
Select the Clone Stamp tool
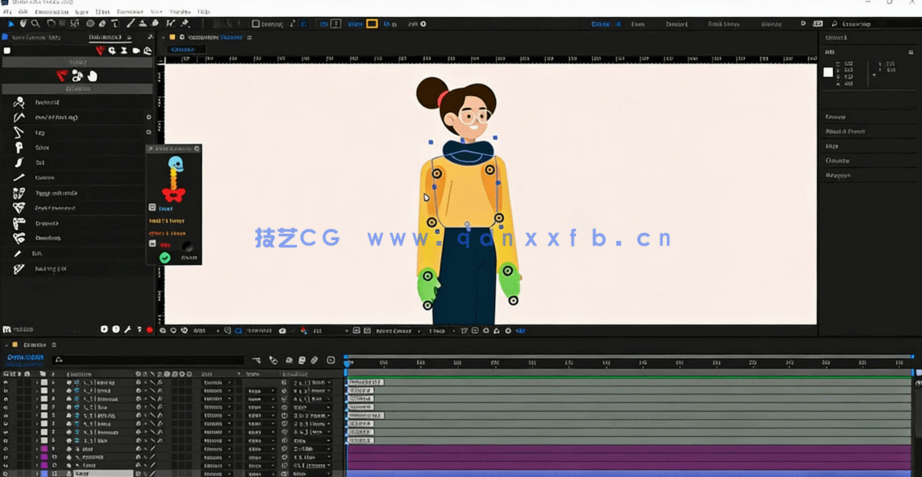143,24
